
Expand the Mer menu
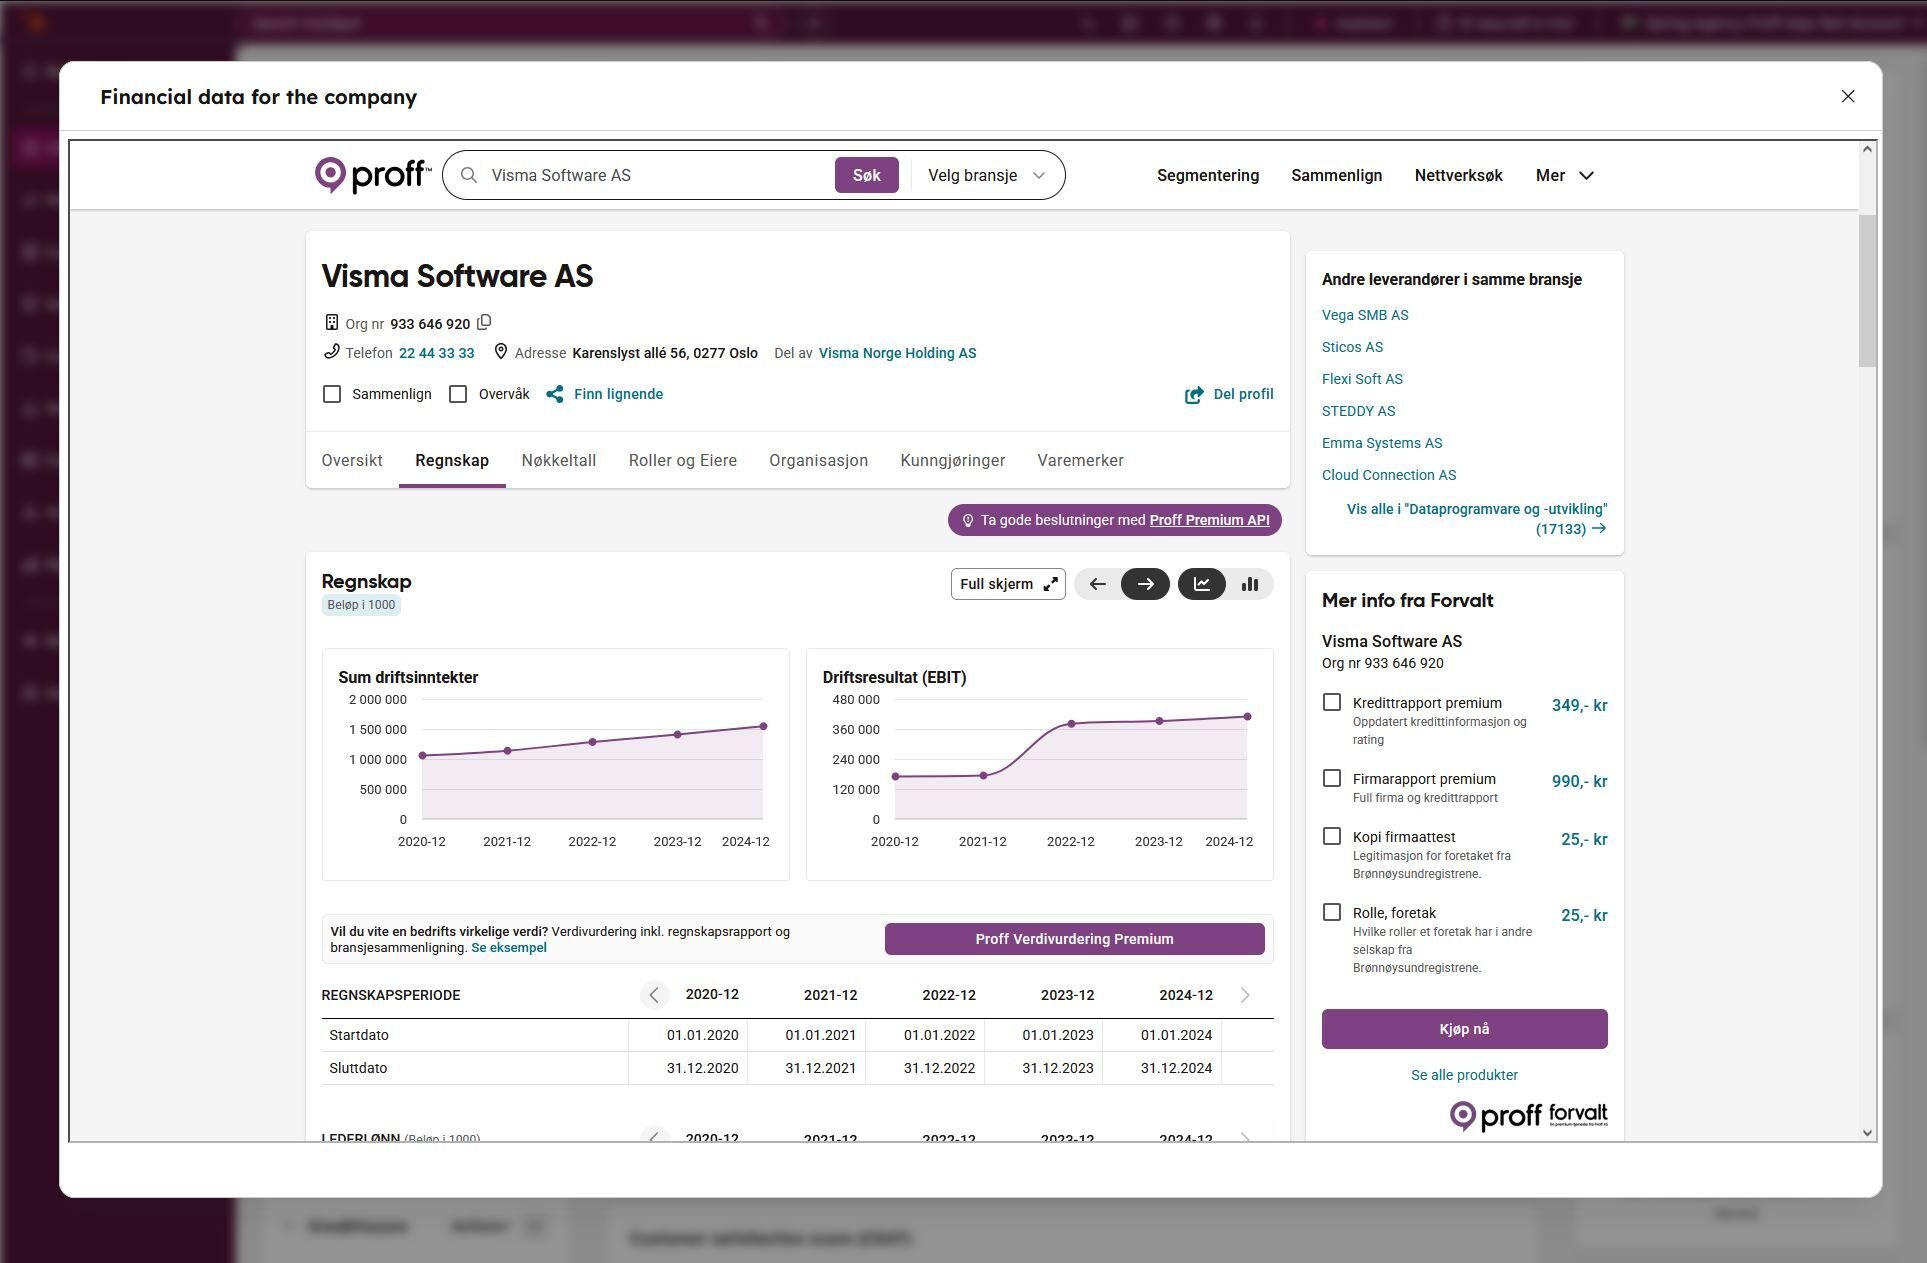coord(1564,175)
